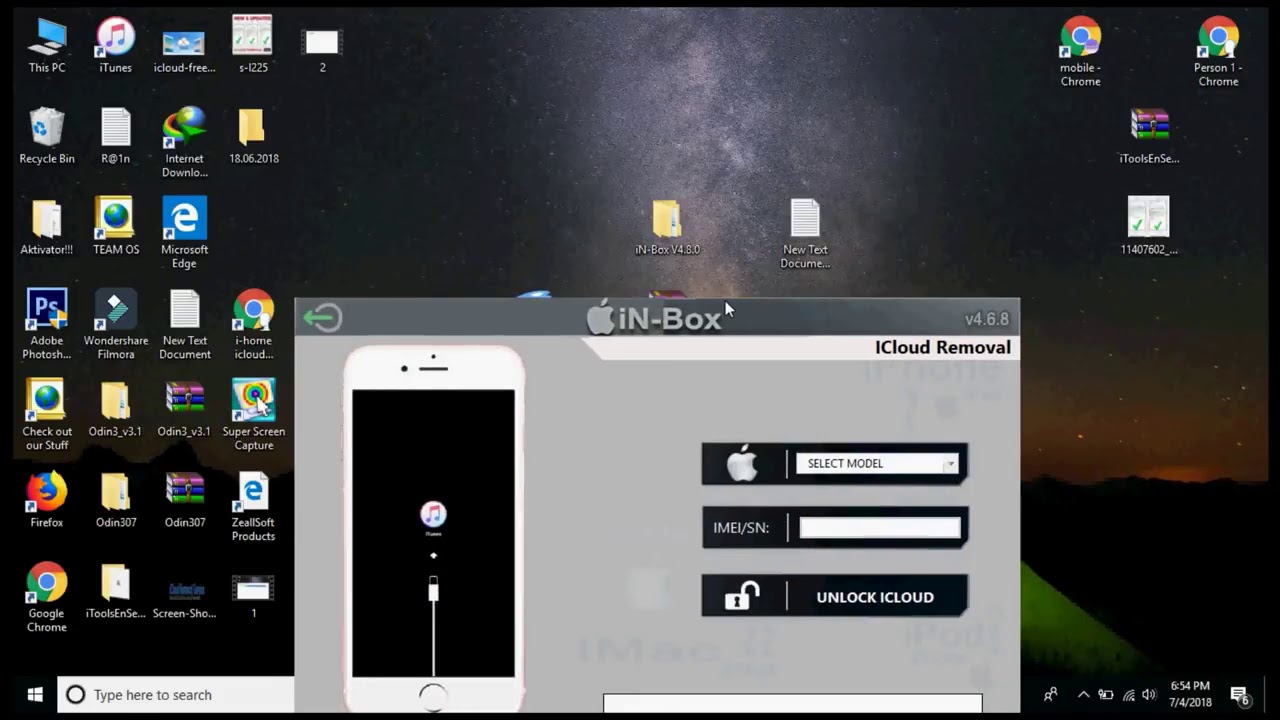Select the Odin307 folder
Viewport: 1280px width, 720px height.
tap(115, 500)
